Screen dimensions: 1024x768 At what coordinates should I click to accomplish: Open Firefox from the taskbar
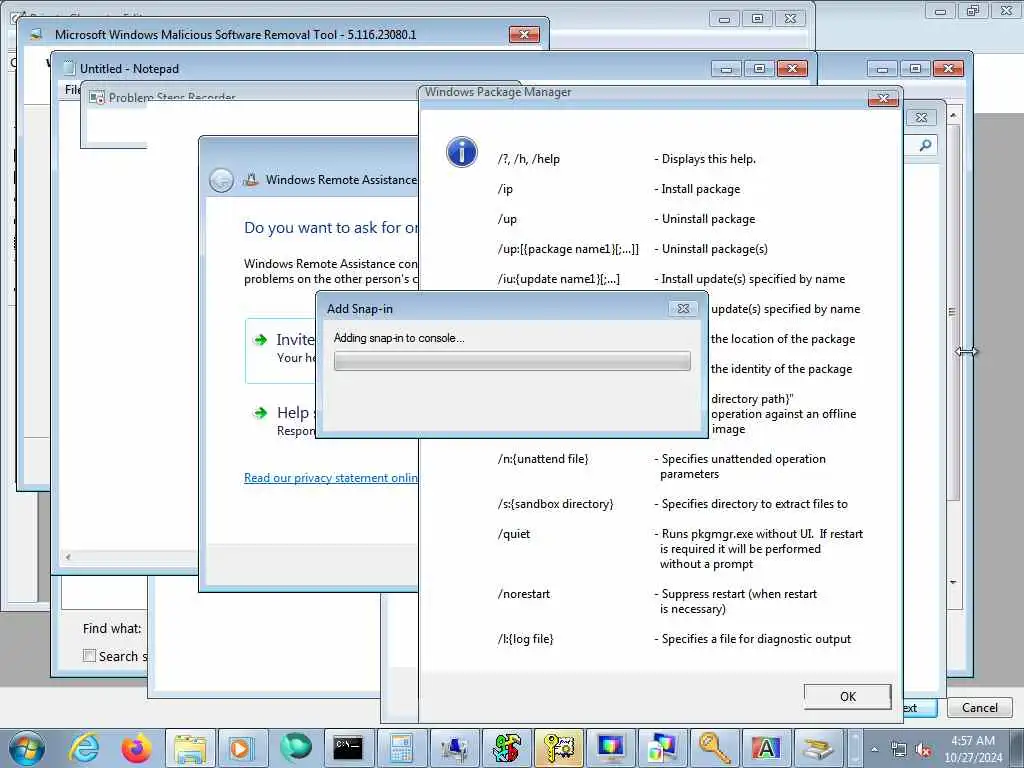pyautogui.click(x=136, y=748)
